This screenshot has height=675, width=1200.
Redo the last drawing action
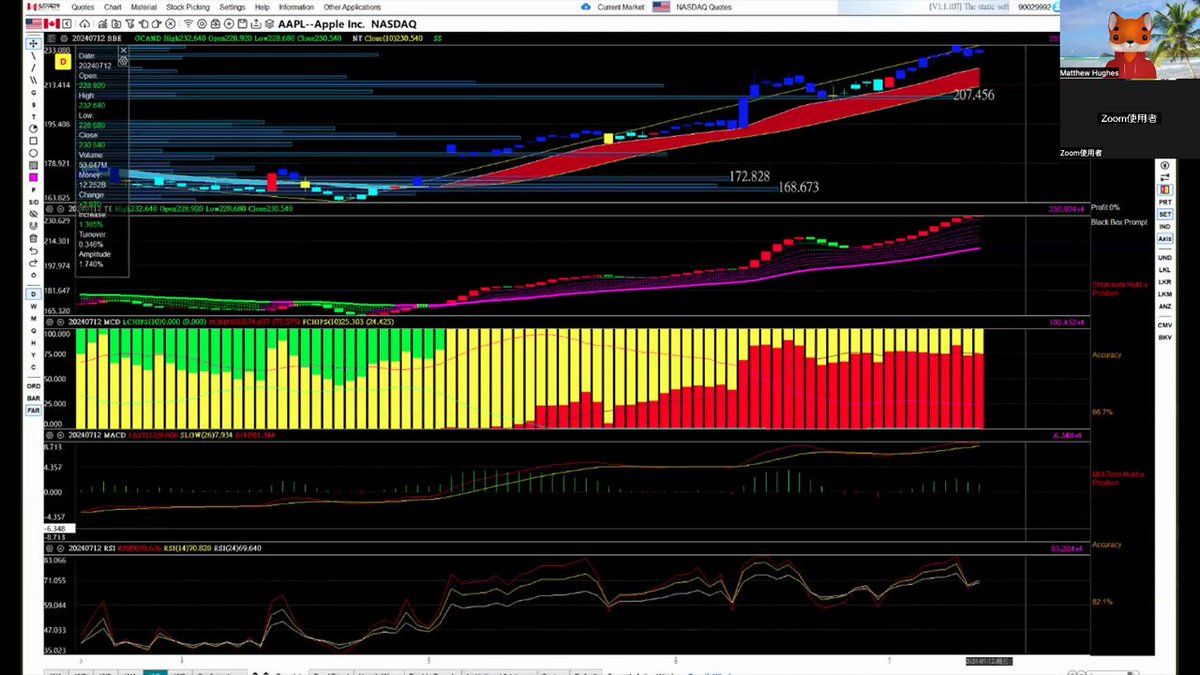(x=33, y=263)
